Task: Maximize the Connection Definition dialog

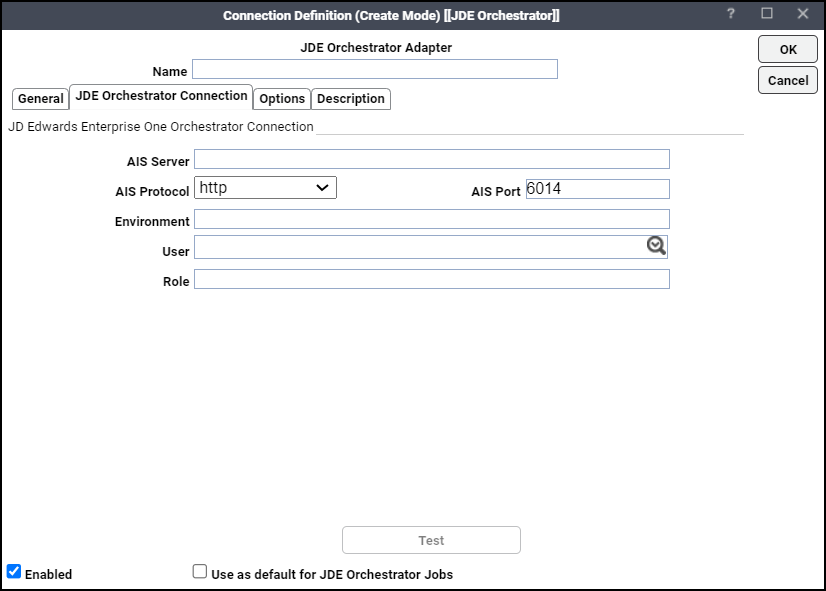Action: [x=767, y=13]
